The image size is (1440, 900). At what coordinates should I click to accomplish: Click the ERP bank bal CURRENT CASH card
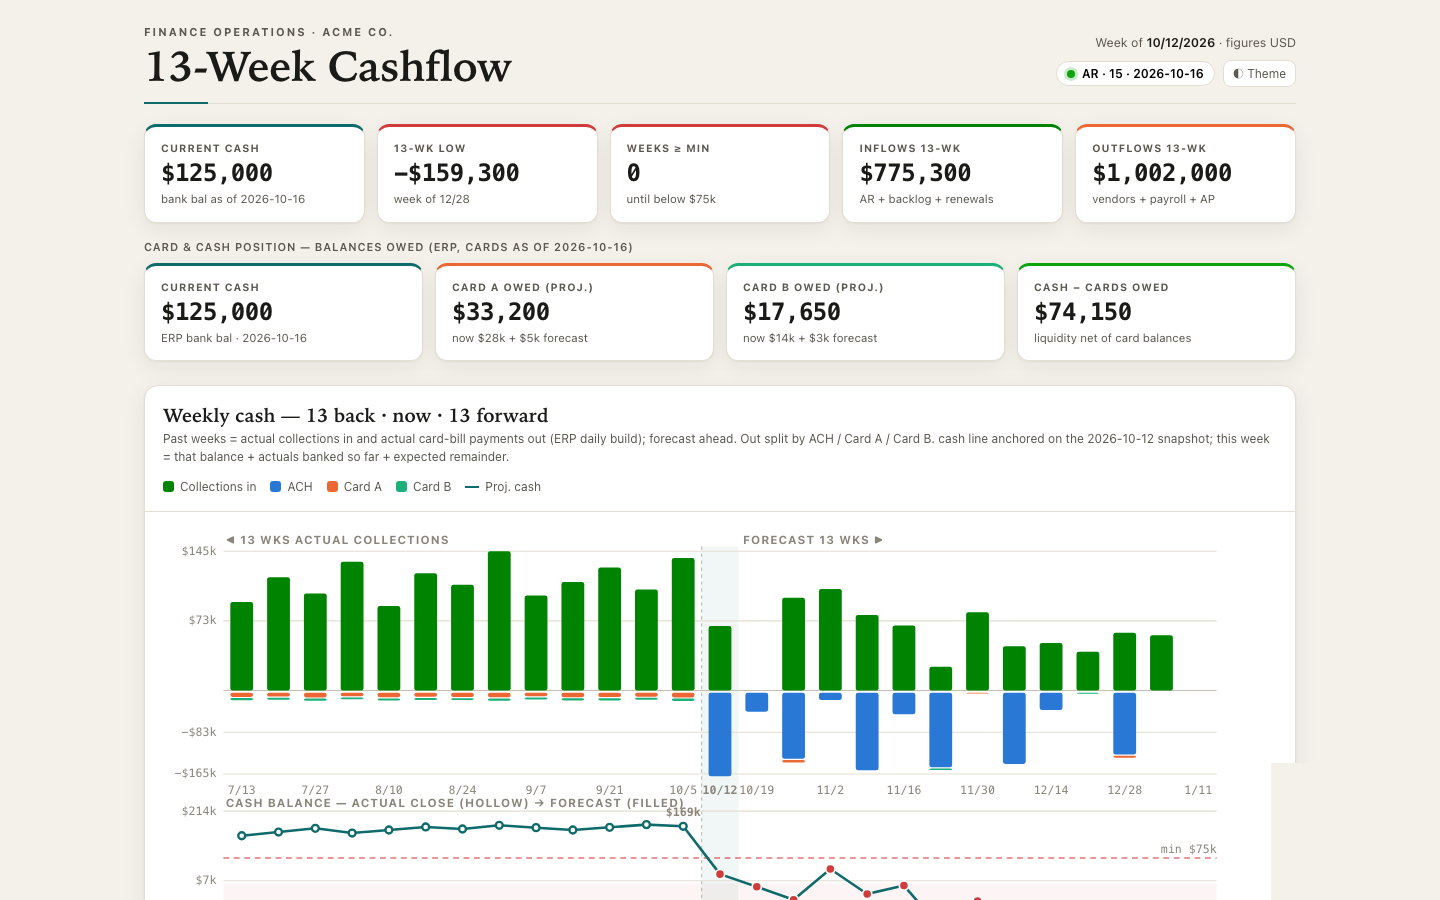tap(283, 312)
